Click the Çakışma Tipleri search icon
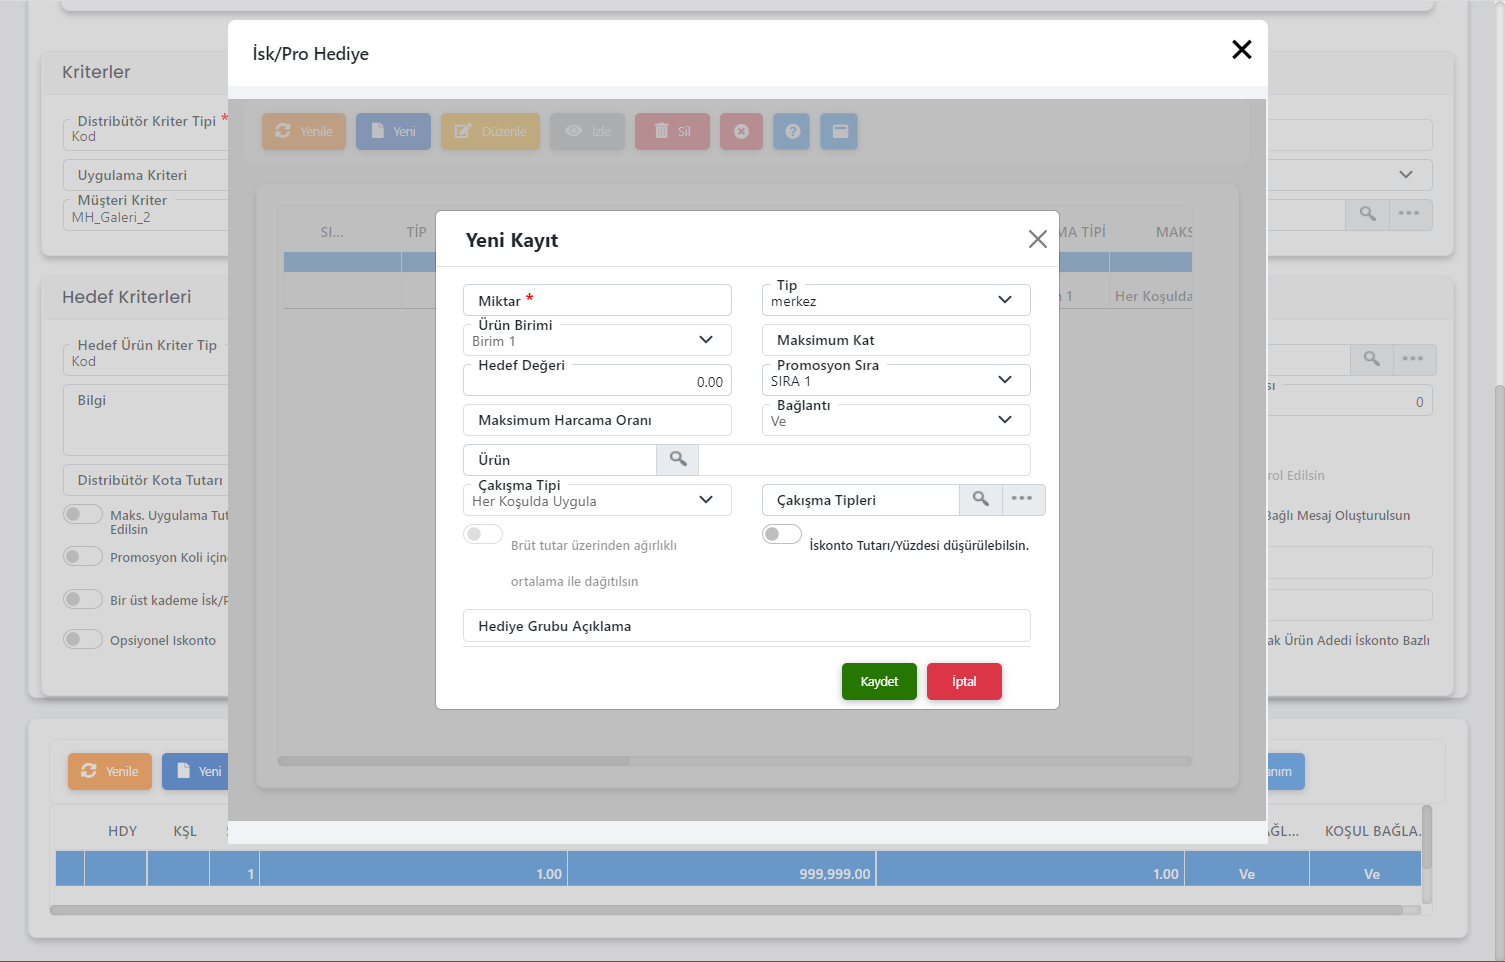 [x=980, y=500]
